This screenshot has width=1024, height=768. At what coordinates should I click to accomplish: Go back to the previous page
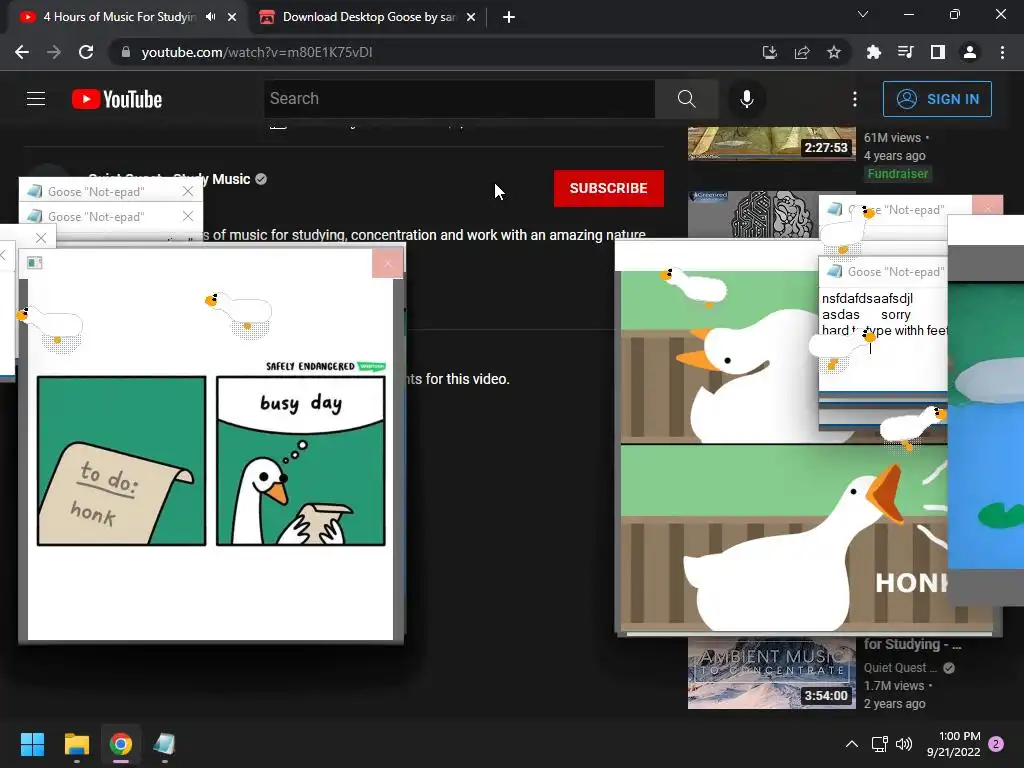[22, 52]
